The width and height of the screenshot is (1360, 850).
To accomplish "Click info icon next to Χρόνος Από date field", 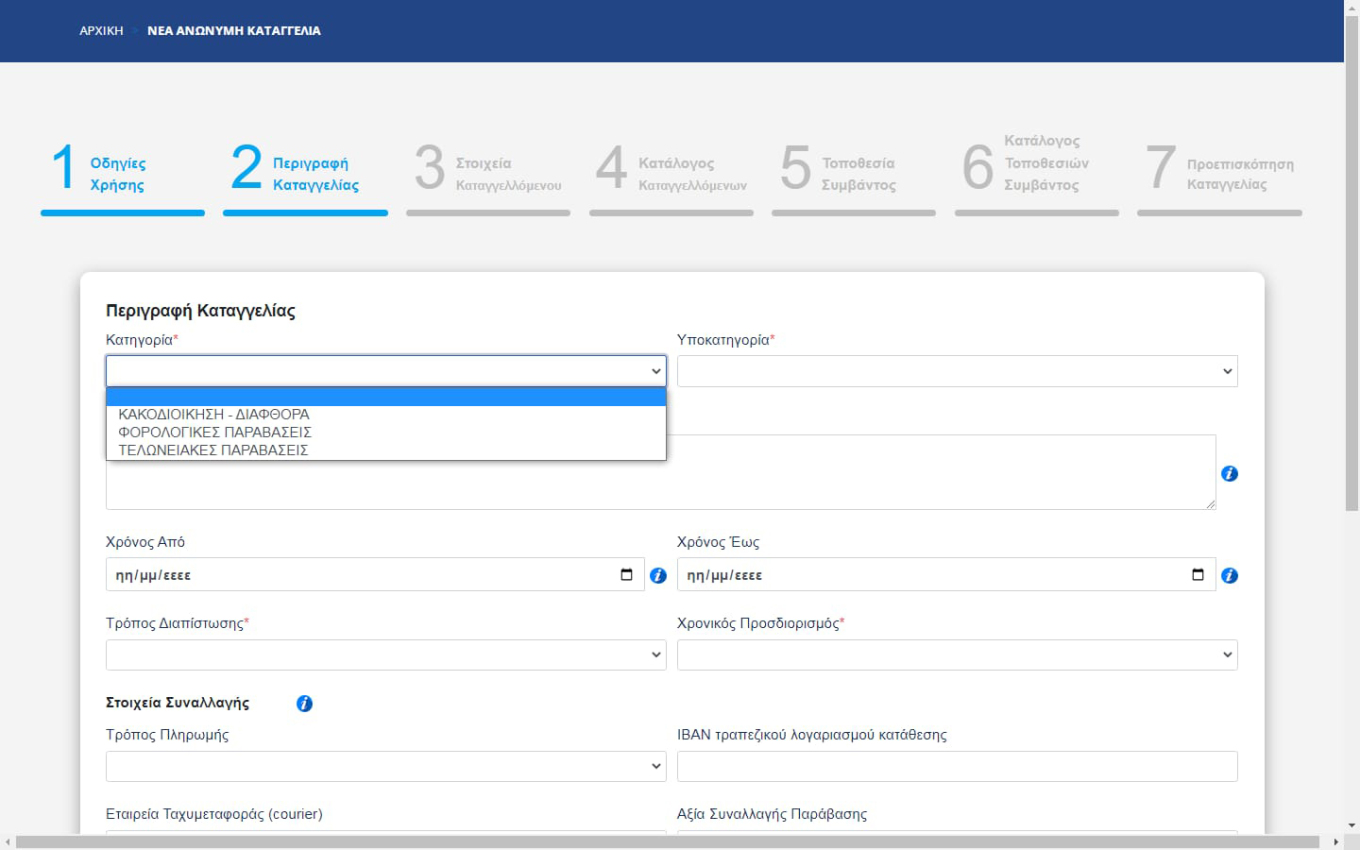I will [x=658, y=576].
